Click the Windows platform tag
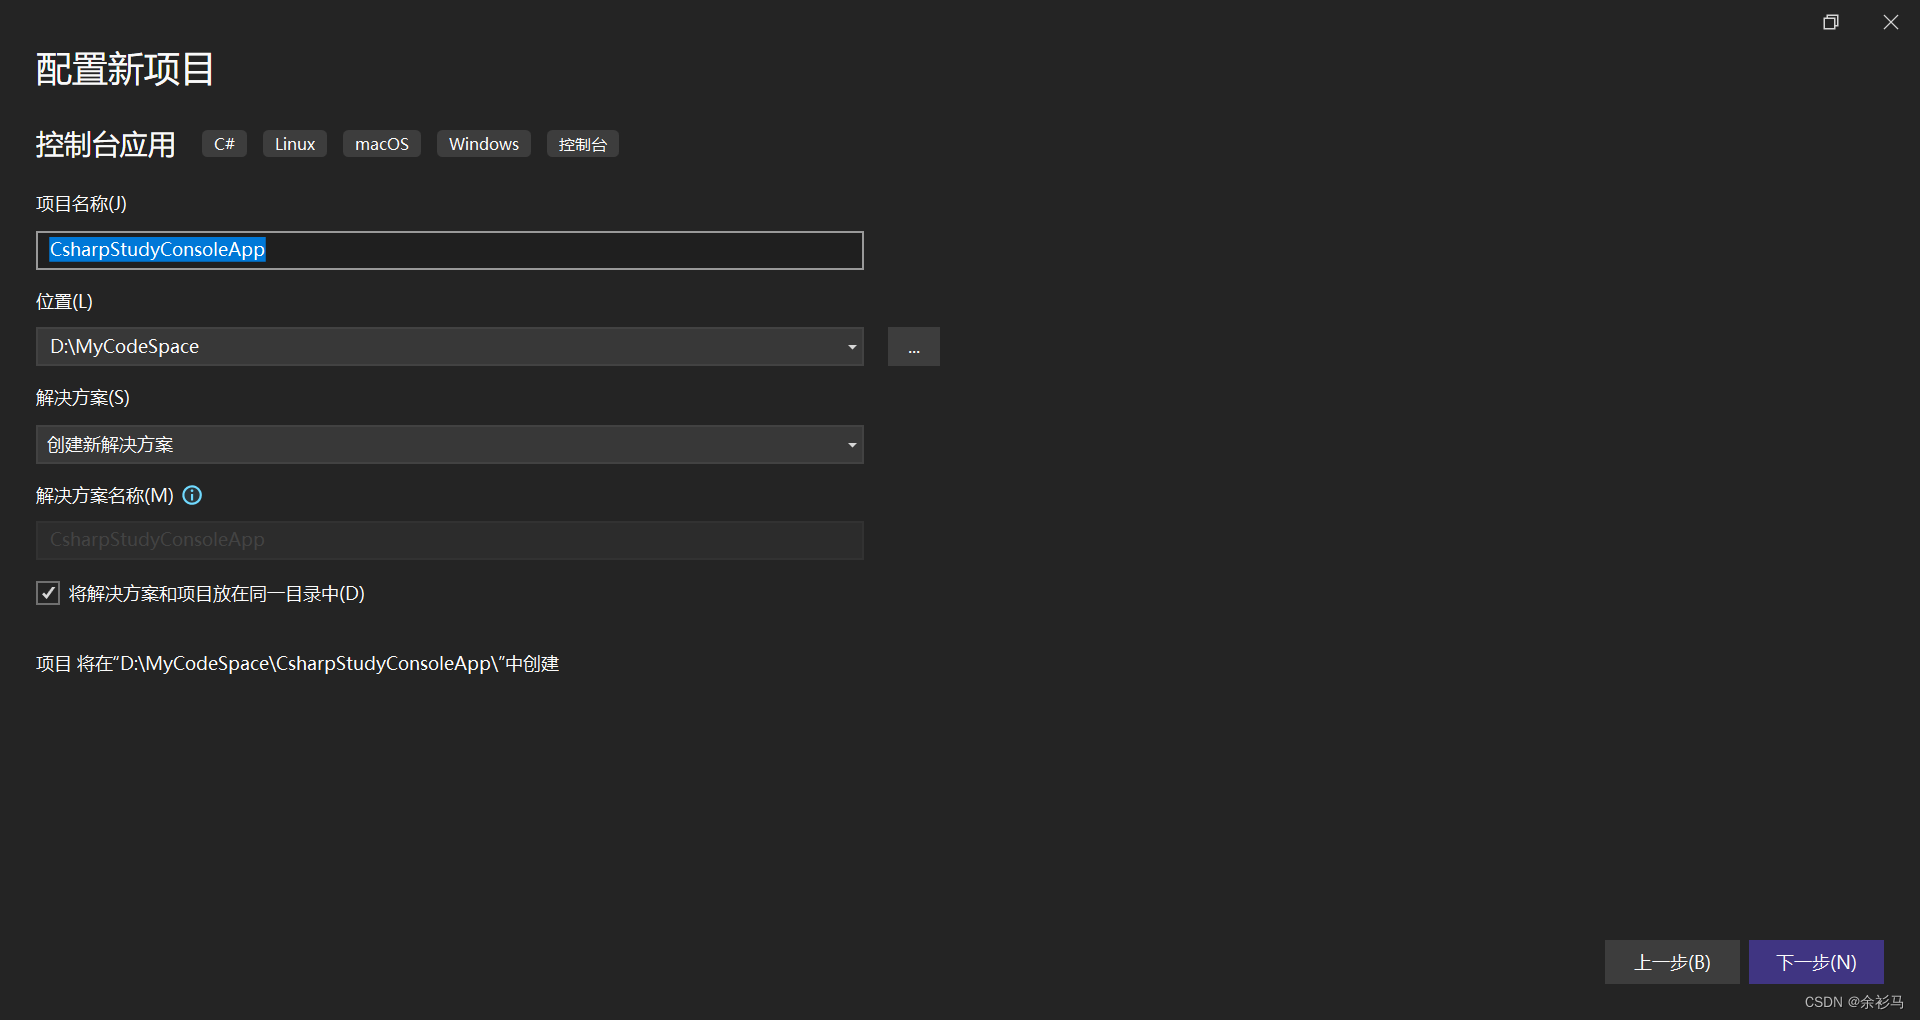 tap(484, 144)
